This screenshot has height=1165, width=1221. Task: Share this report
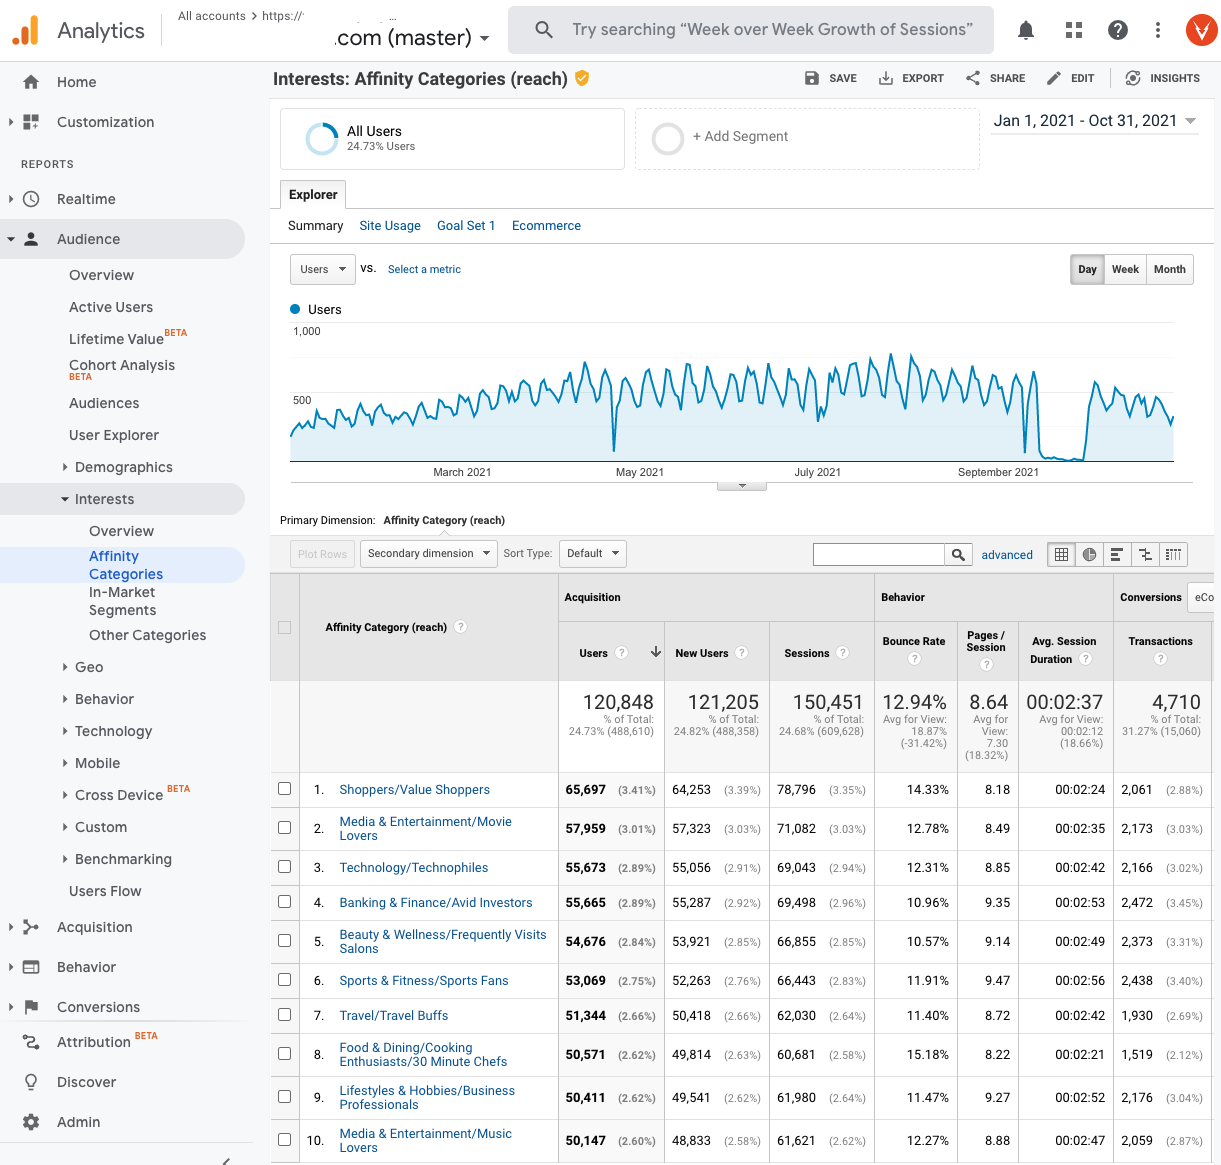(x=994, y=78)
